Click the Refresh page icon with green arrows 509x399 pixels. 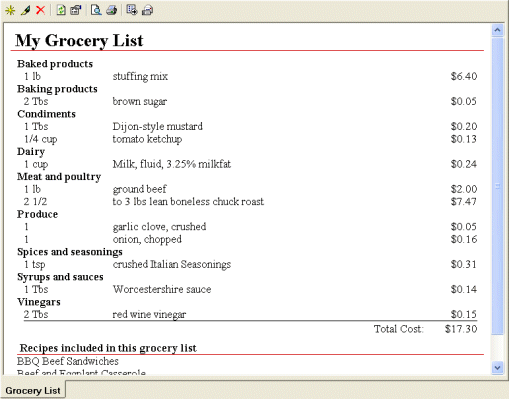[x=61, y=10]
